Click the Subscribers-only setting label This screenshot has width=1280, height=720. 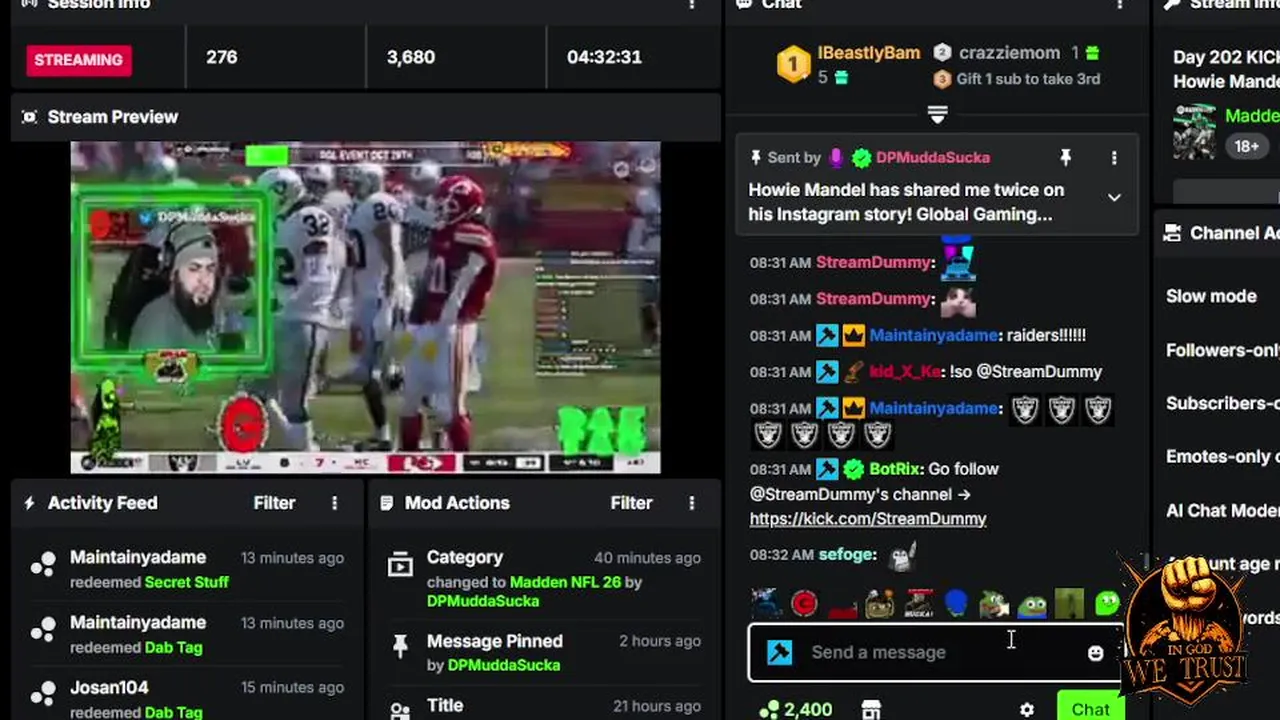click(1223, 403)
